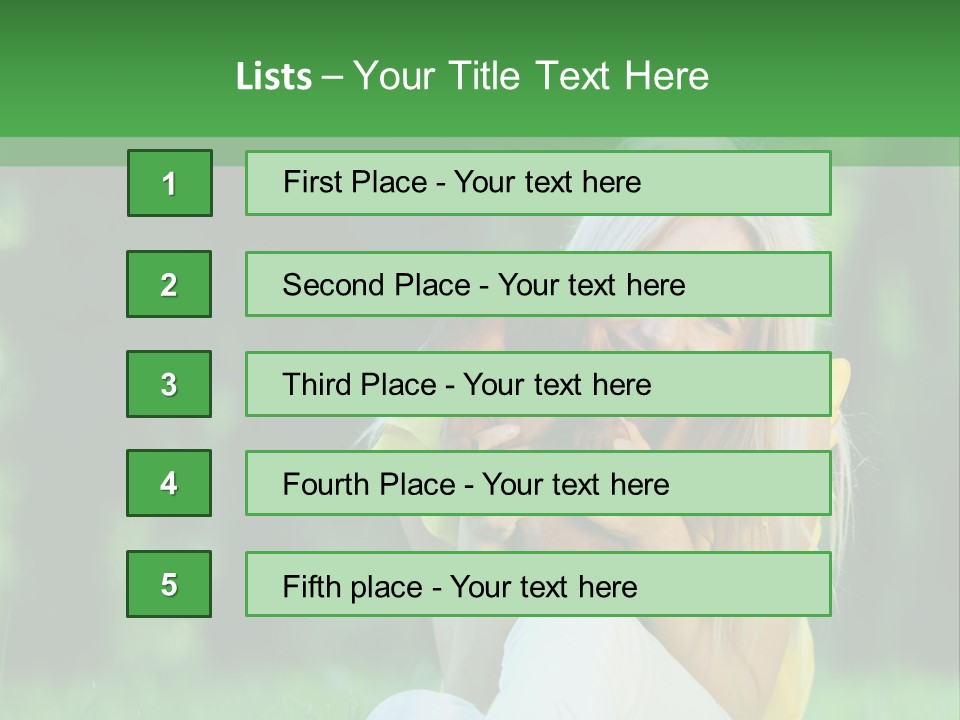The width and height of the screenshot is (960, 720).
Task: Click the blurred green background below number 5
Action: point(169,670)
